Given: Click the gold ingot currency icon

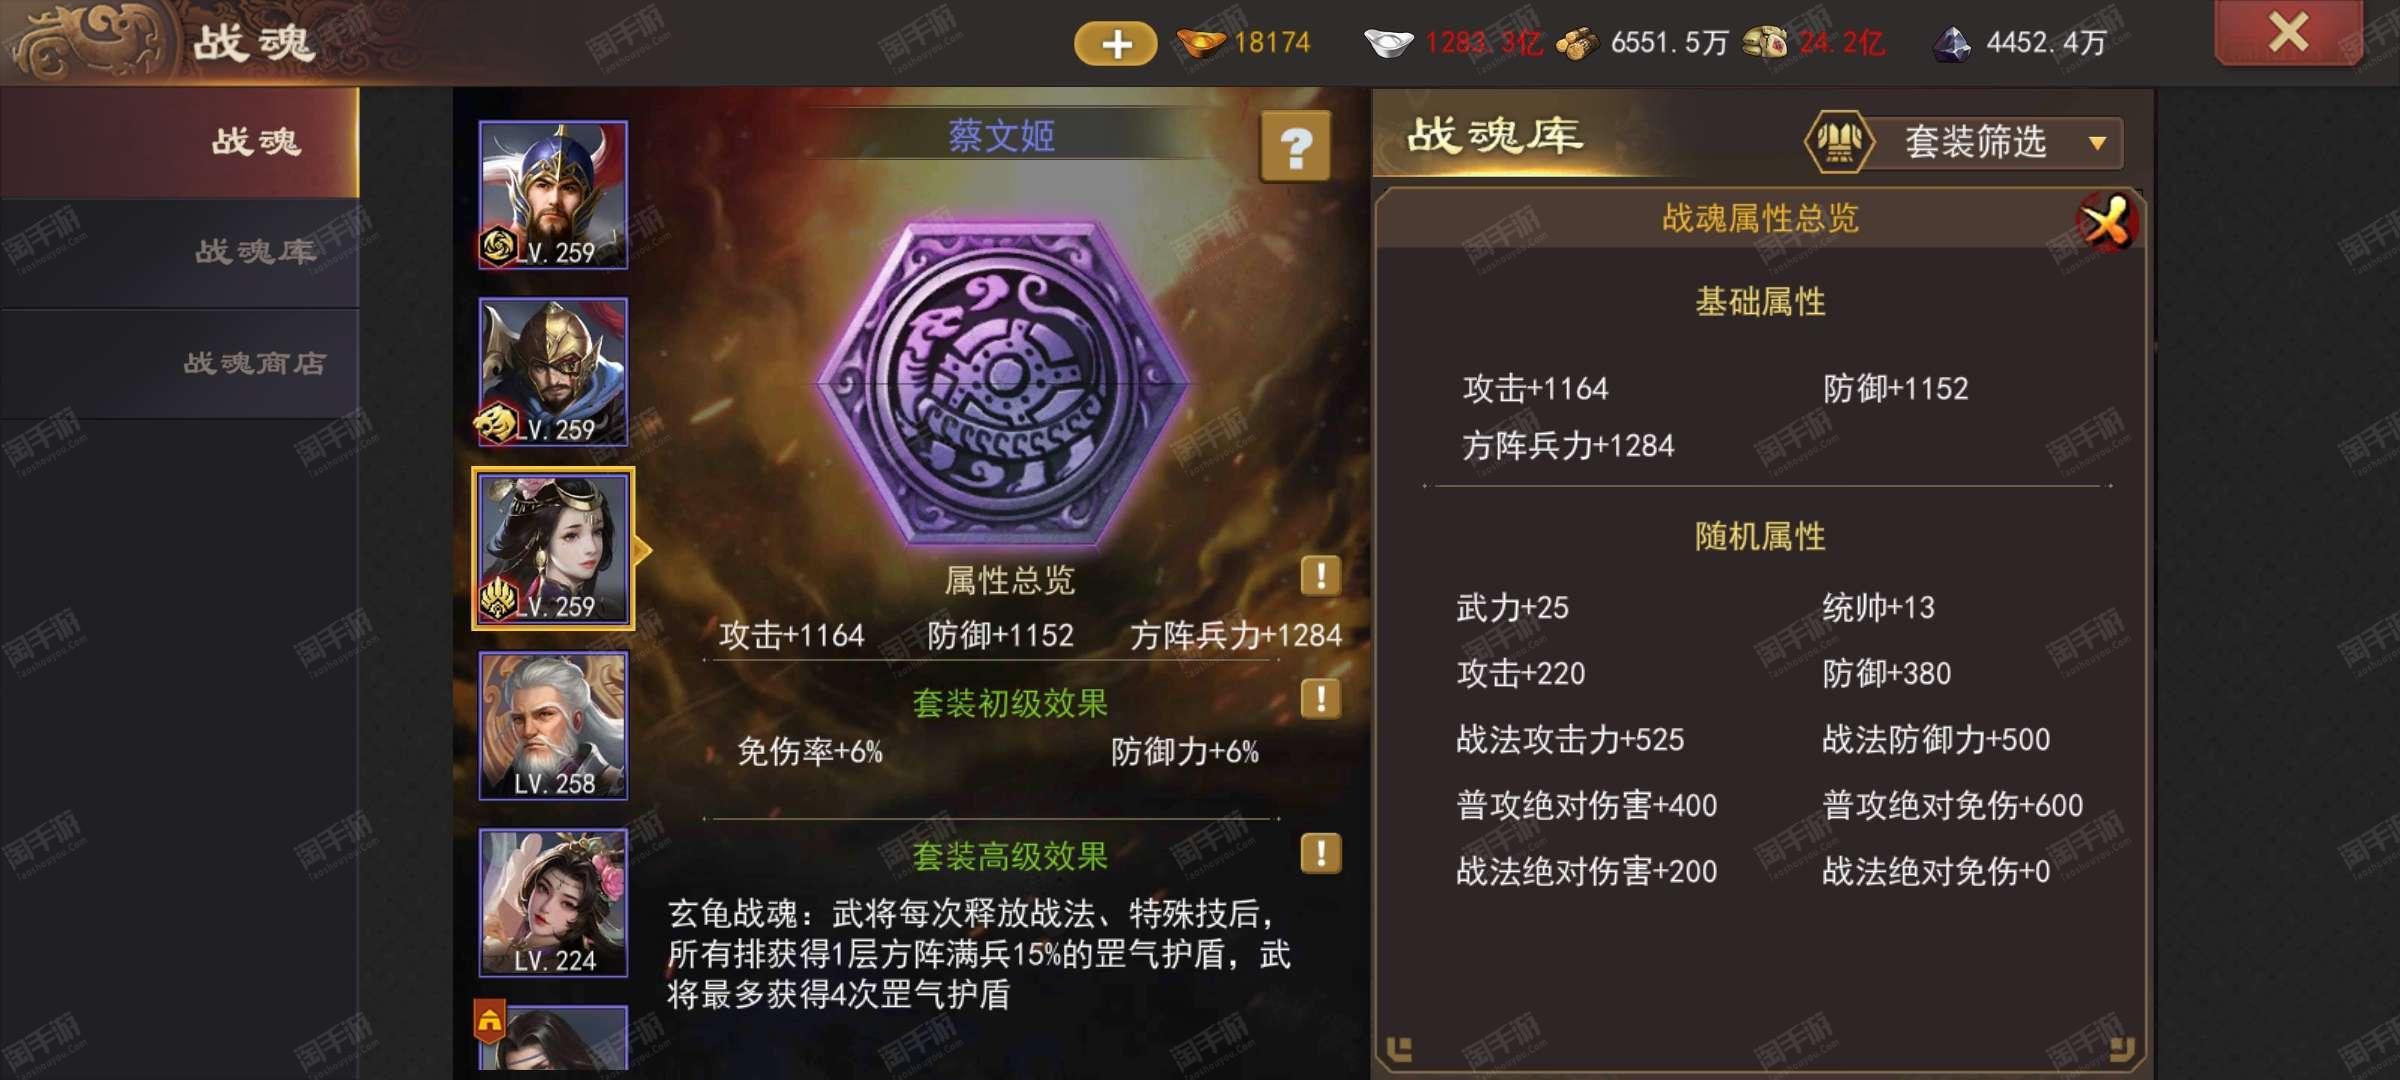Looking at the screenshot, I should pos(1200,43).
